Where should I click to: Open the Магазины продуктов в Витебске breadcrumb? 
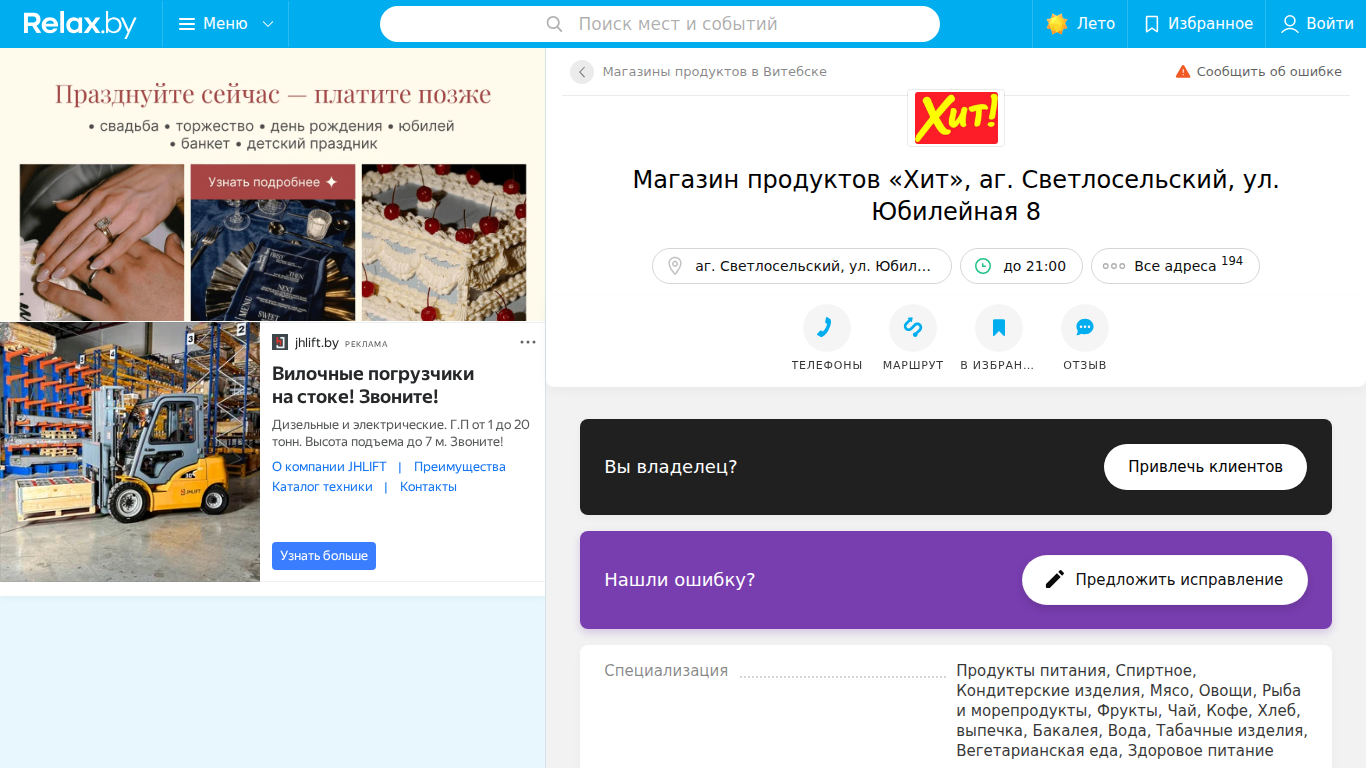714,72
